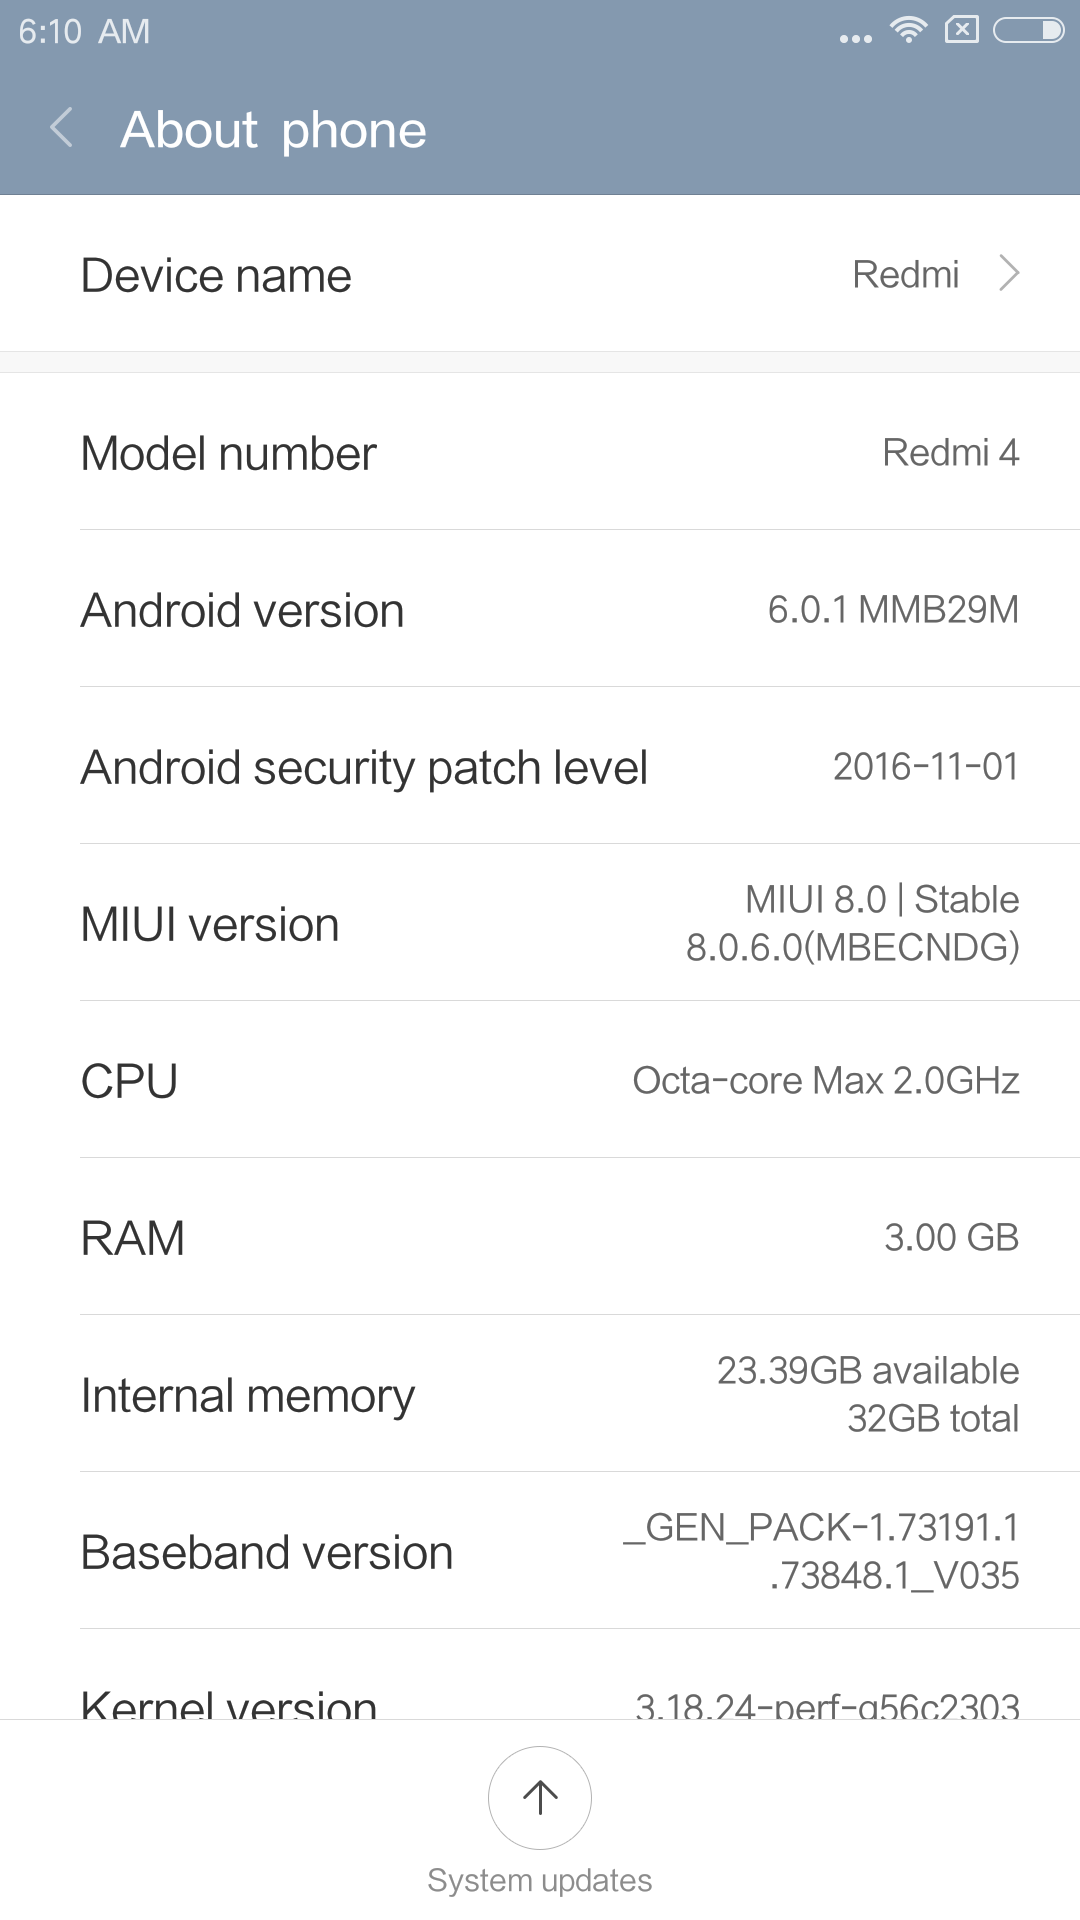The image size is (1080, 1920).
Task: Tap the battery indicator icon
Action: tap(1028, 30)
